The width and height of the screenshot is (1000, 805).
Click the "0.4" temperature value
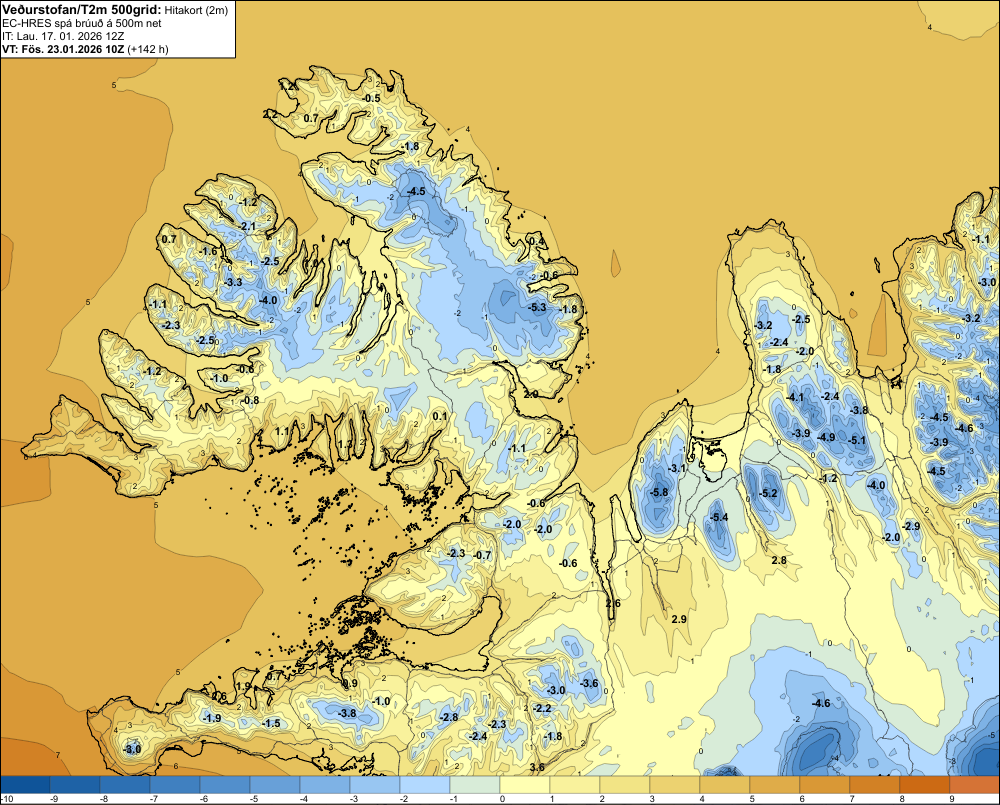pos(537,241)
